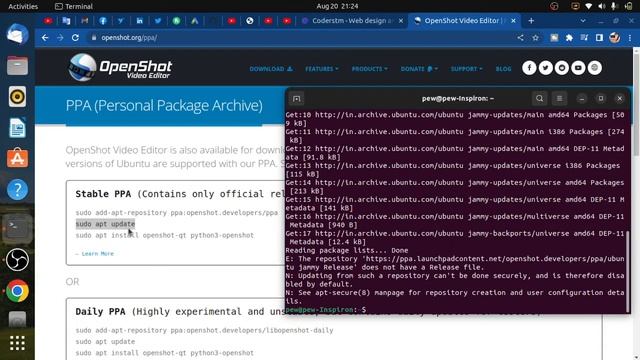Open BLOG nav item
The image size is (640, 360).
coord(503,69)
